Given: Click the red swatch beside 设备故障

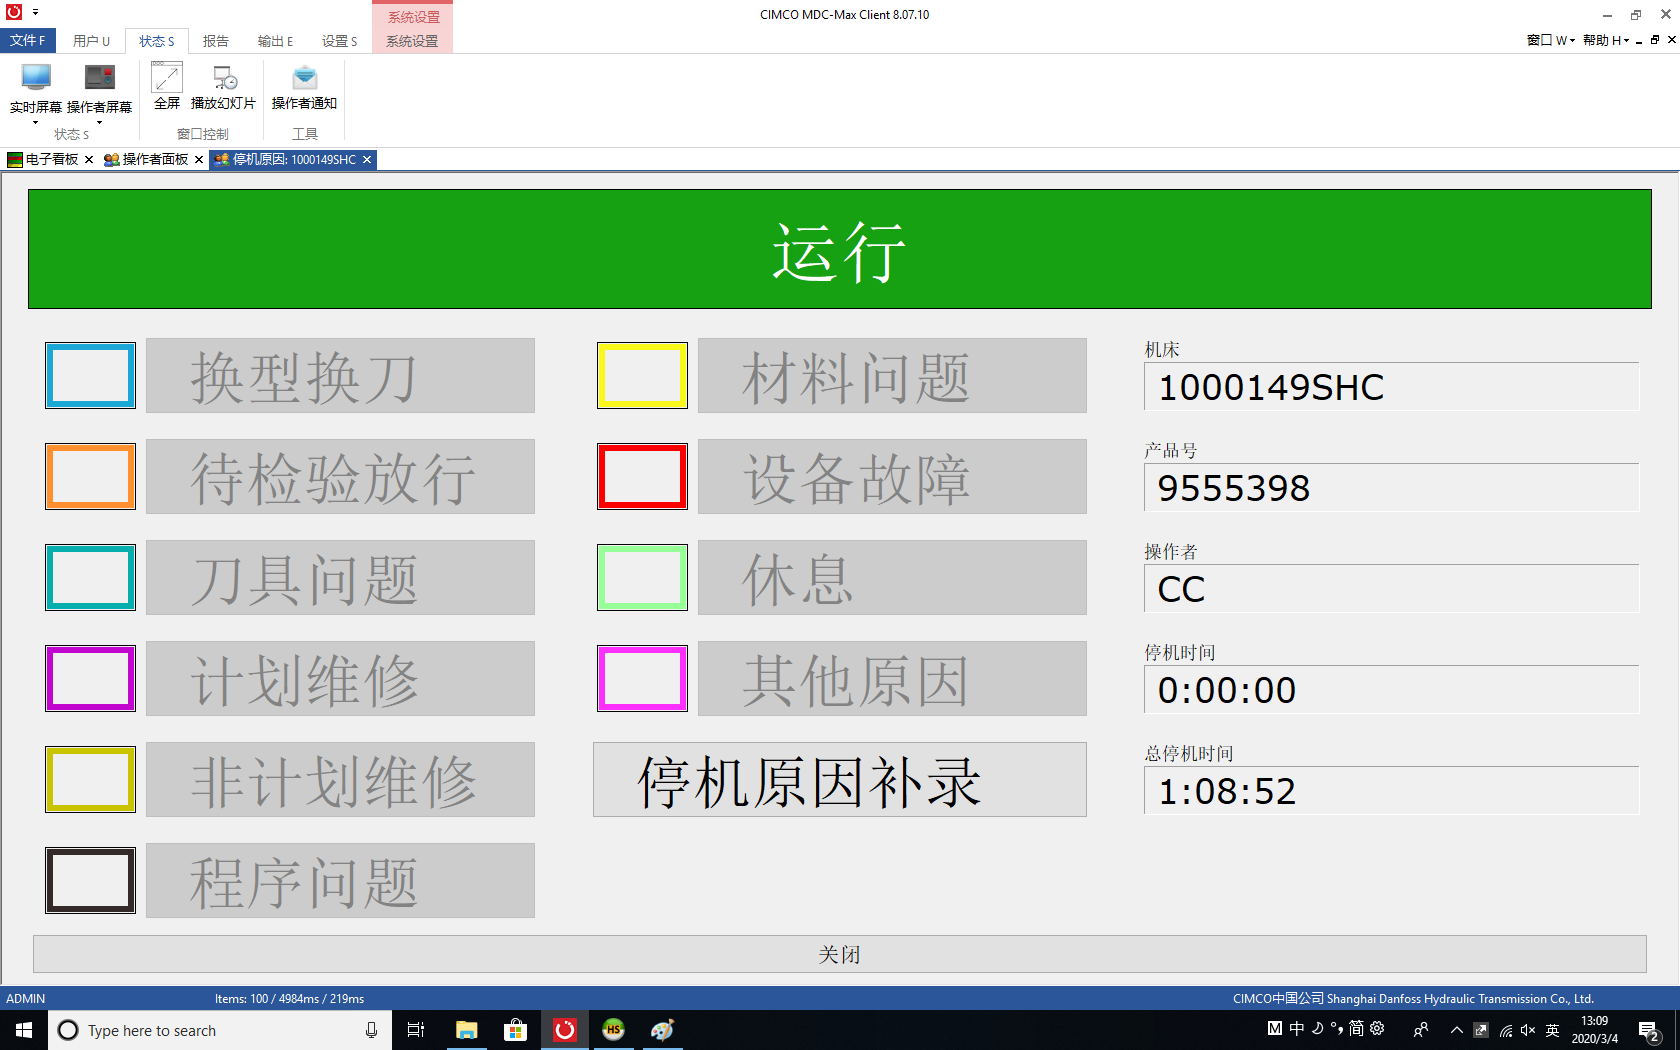Looking at the screenshot, I should [642, 477].
